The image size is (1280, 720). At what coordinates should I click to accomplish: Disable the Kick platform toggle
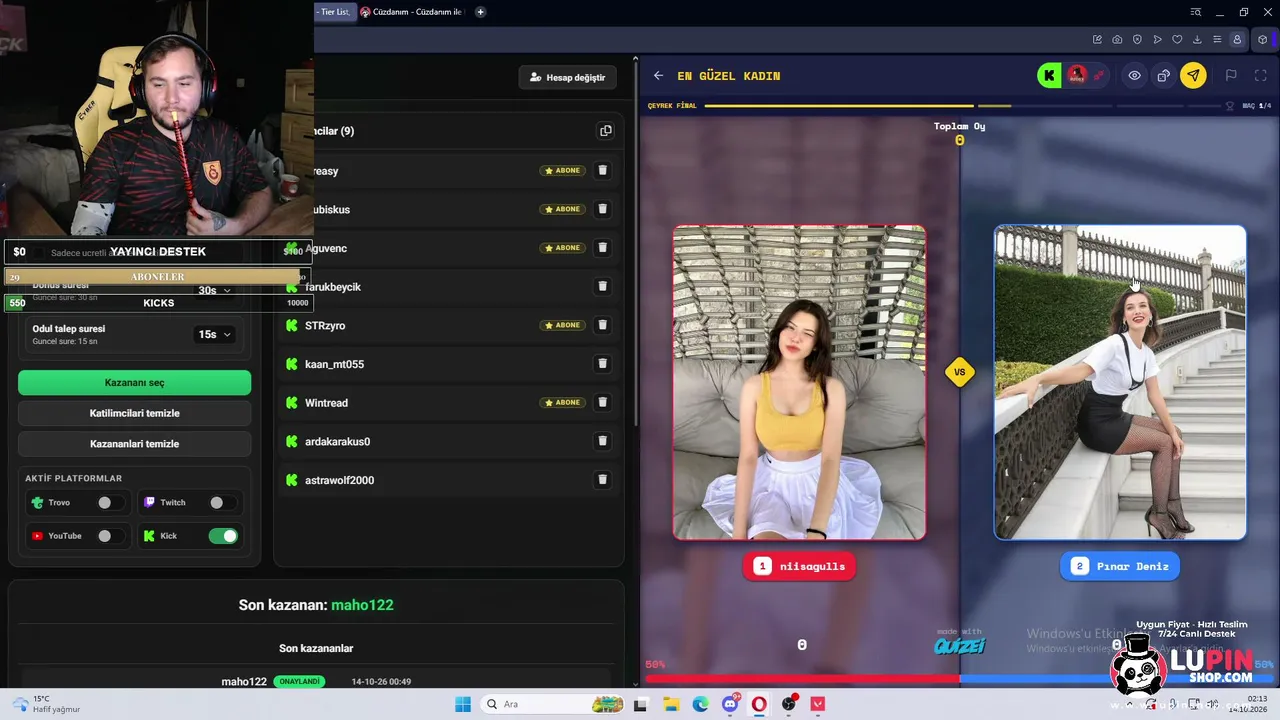click(x=223, y=536)
